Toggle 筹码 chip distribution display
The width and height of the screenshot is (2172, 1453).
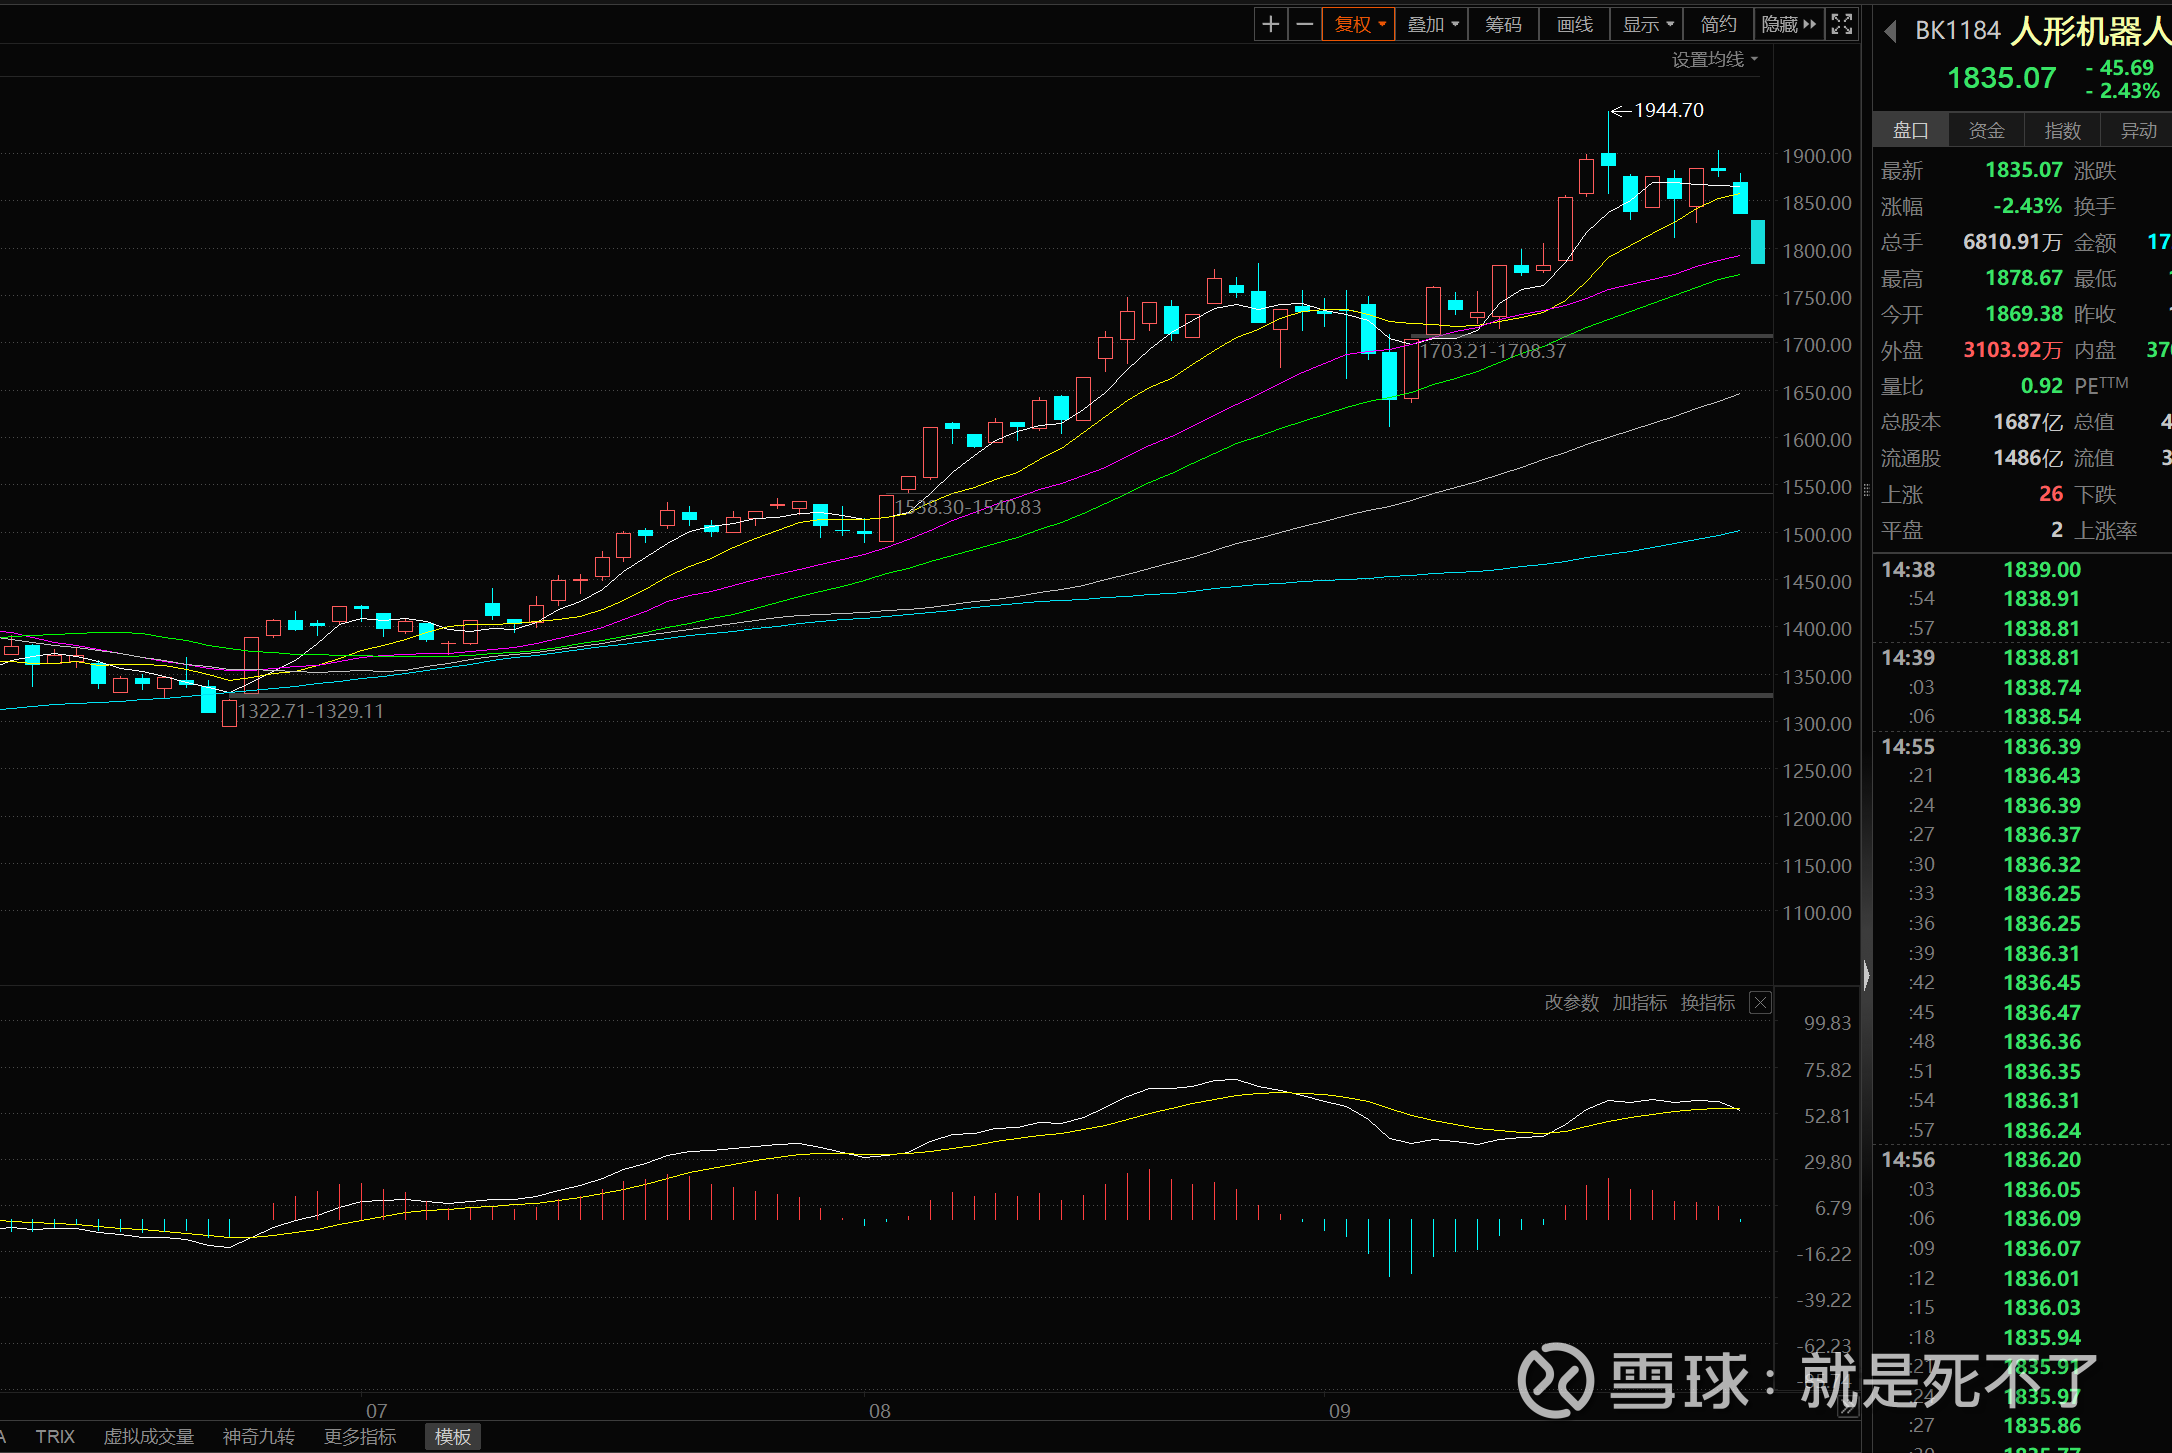(x=1503, y=24)
